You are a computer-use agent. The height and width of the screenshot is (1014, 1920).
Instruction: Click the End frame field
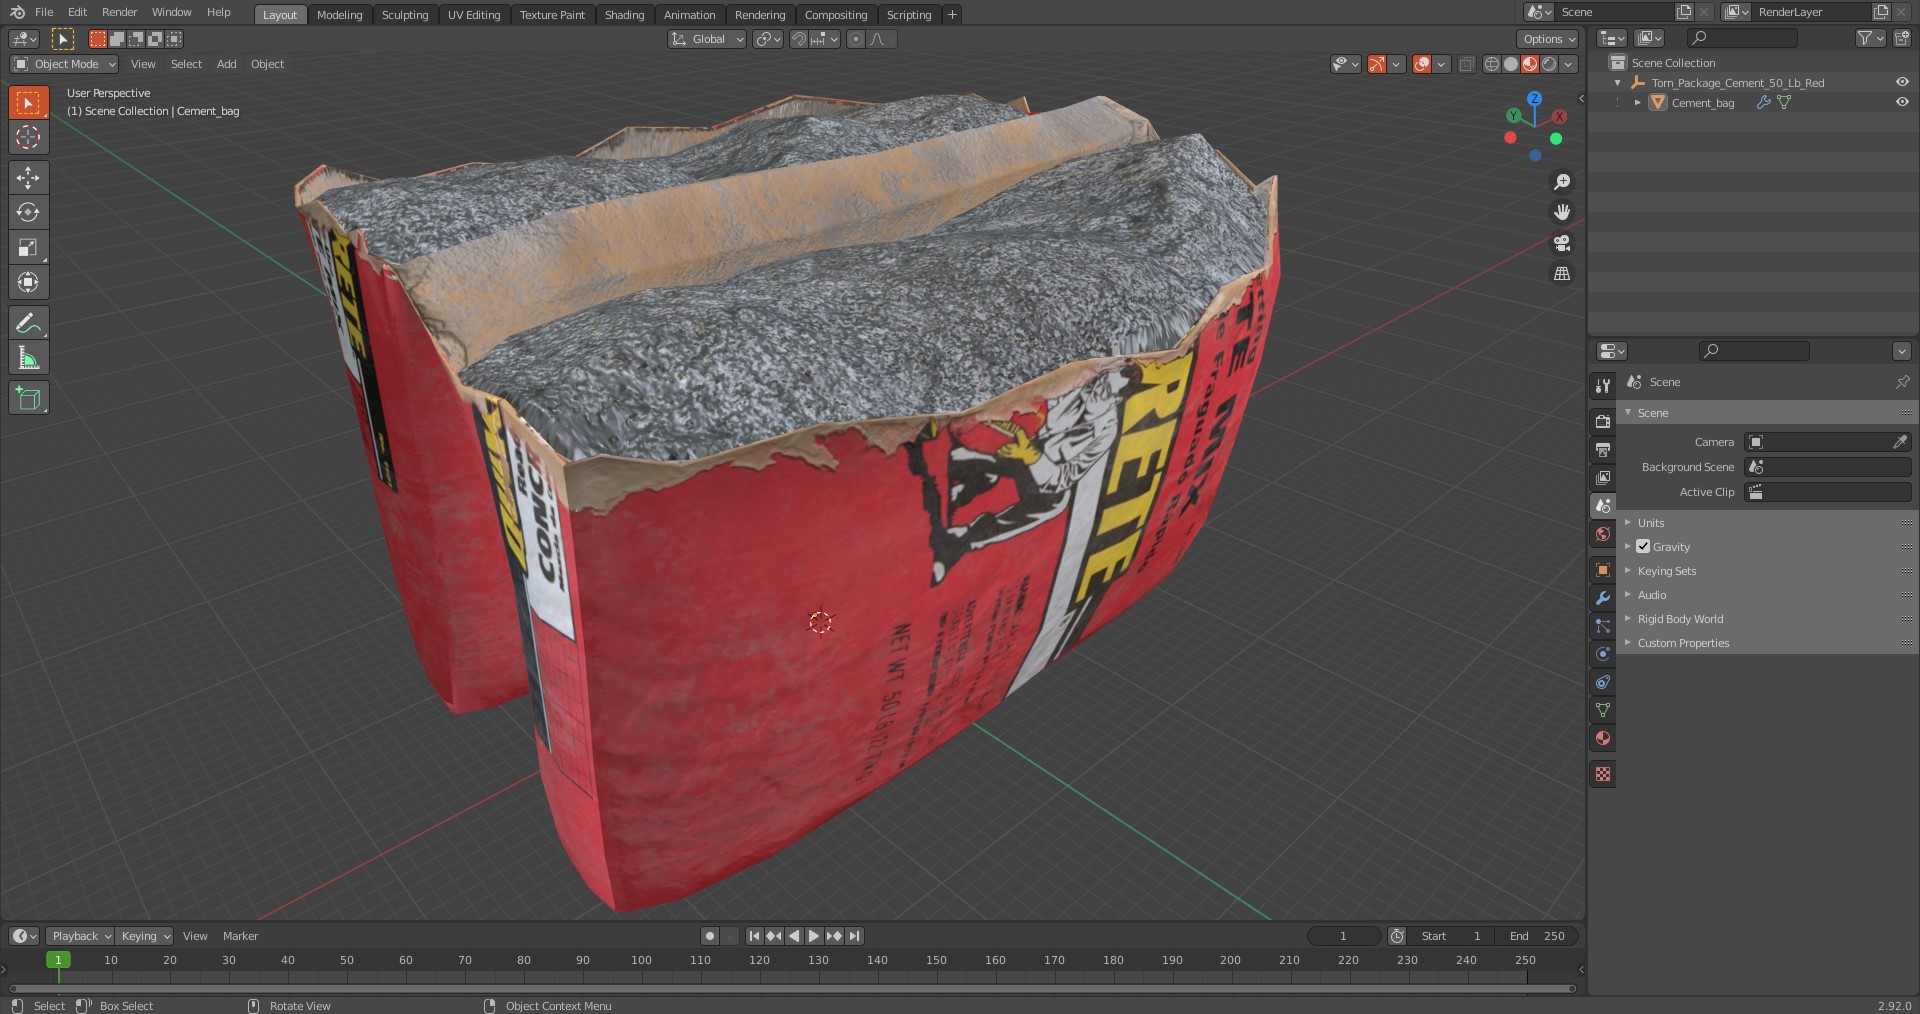coord(1538,936)
